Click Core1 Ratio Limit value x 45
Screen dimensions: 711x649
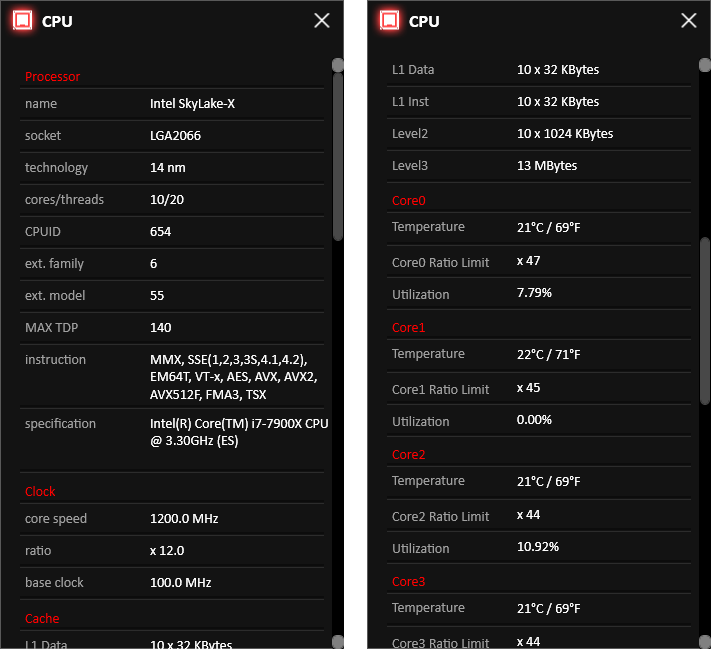528,388
